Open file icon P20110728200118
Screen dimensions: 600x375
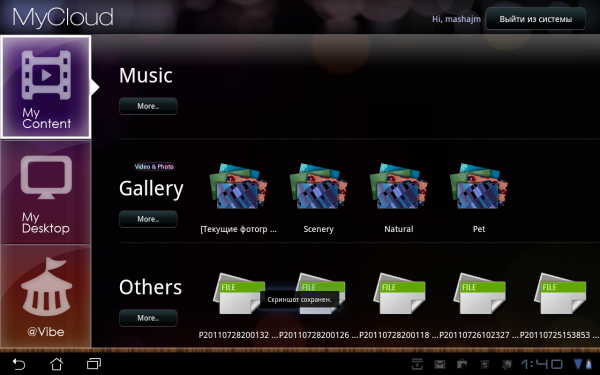(399, 293)
